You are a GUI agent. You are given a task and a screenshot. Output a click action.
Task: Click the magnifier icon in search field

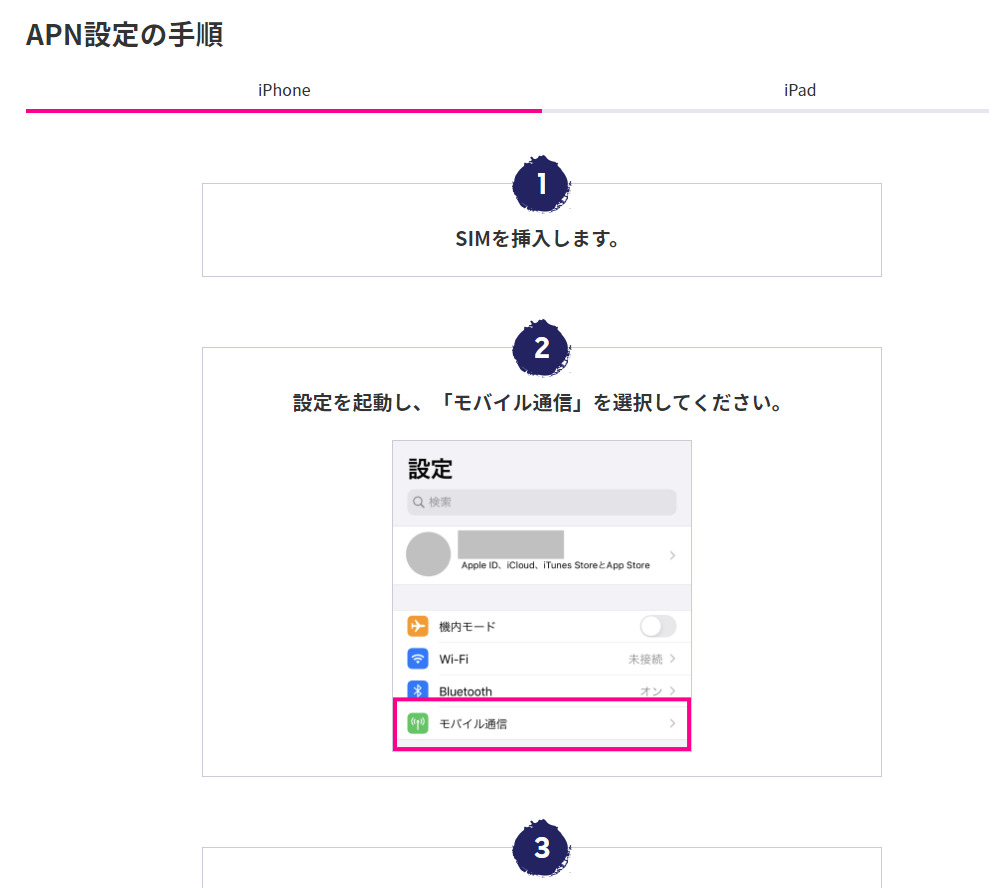point(419,502)
